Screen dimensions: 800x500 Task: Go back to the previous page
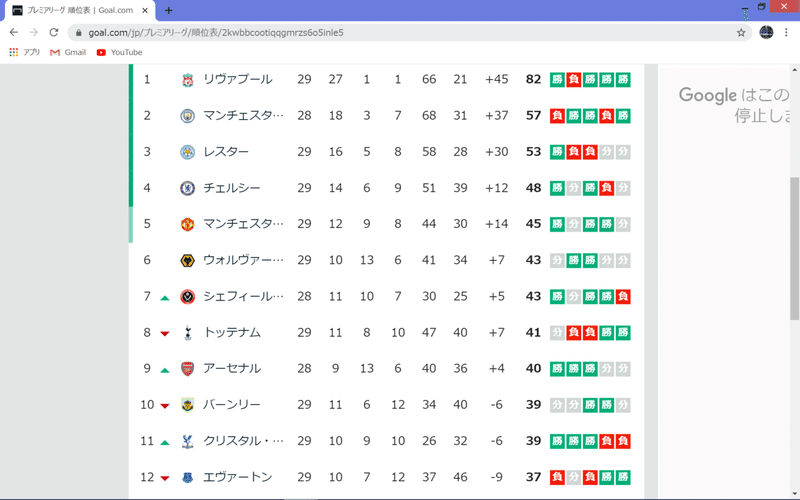pos(14,32)
